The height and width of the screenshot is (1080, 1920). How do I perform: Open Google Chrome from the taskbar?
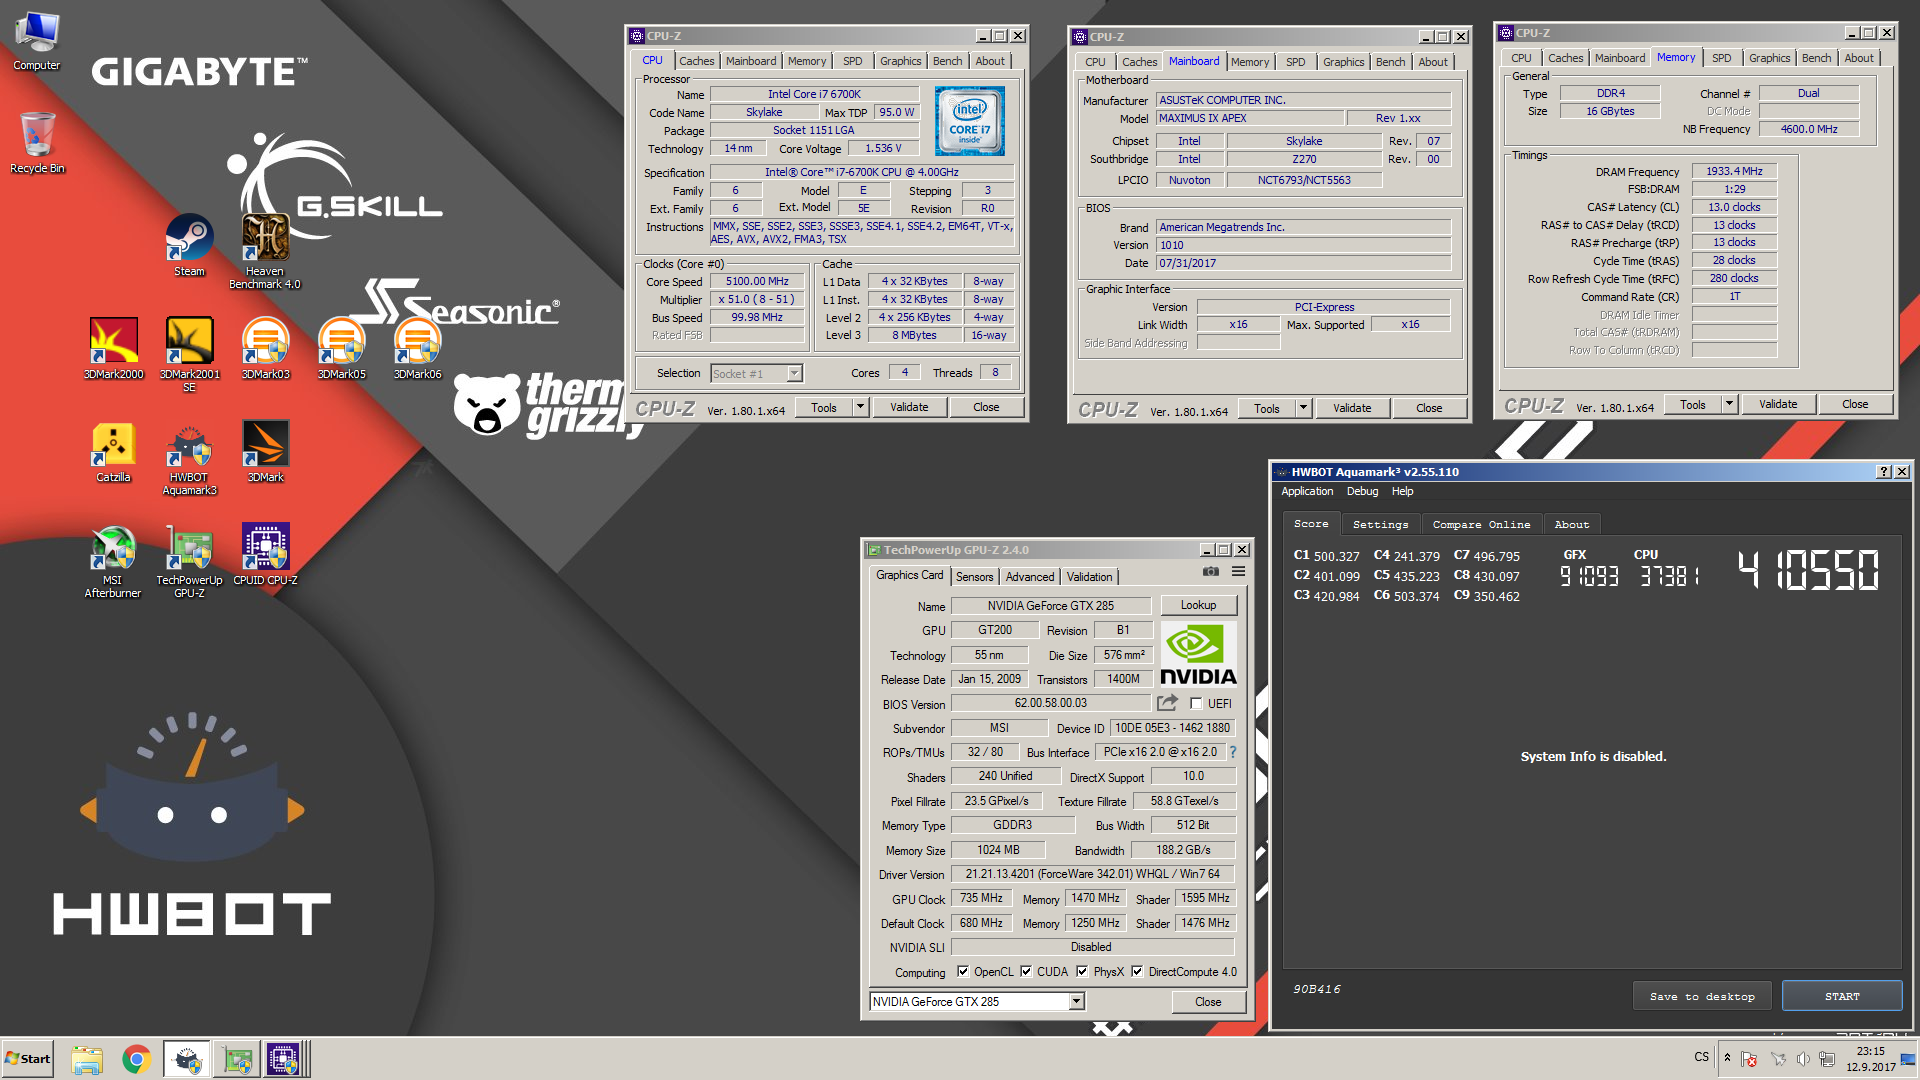coord(137,1059)
